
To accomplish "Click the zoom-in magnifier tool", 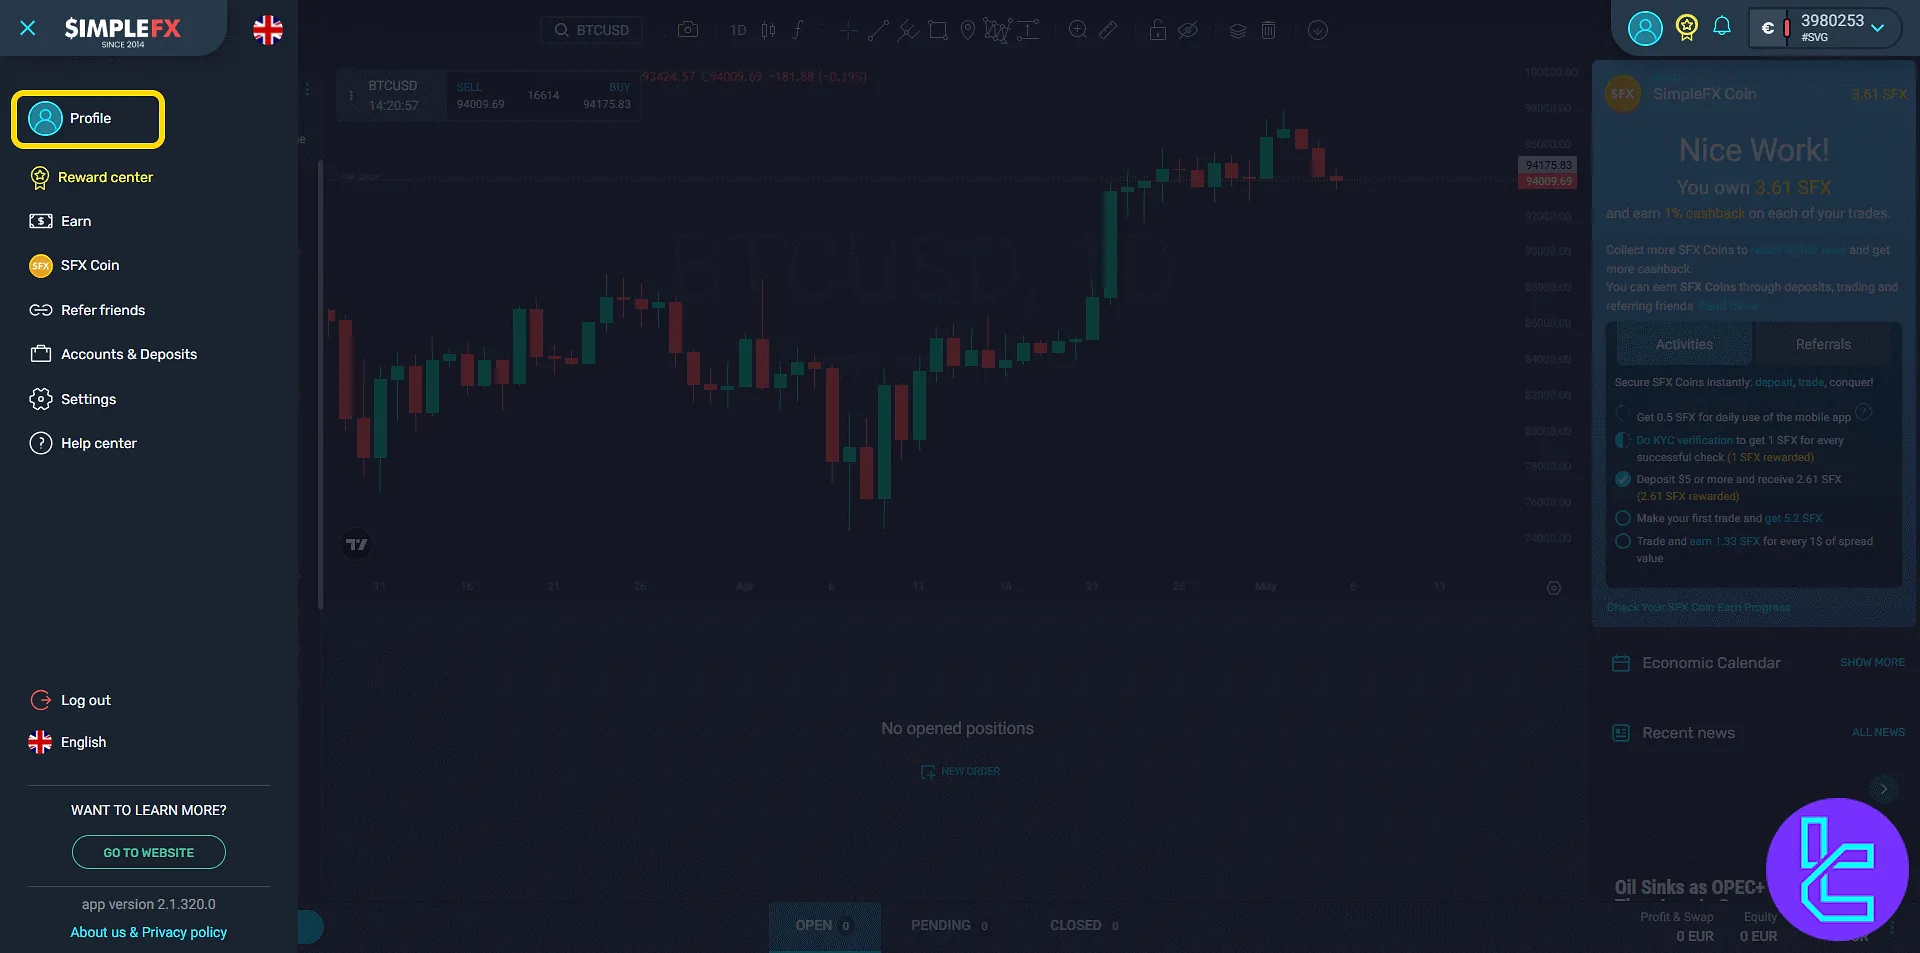I will 1078,30.
